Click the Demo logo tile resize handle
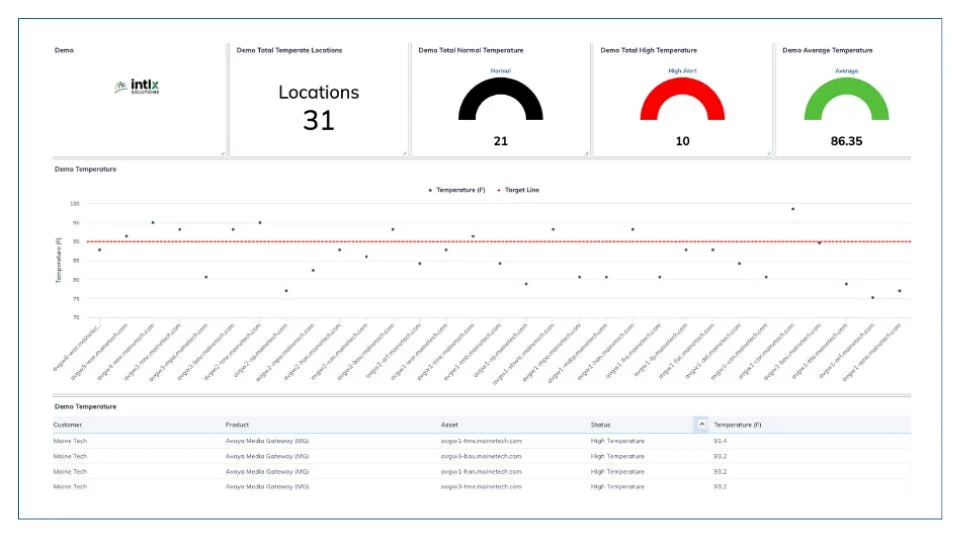 coord(223,153)
